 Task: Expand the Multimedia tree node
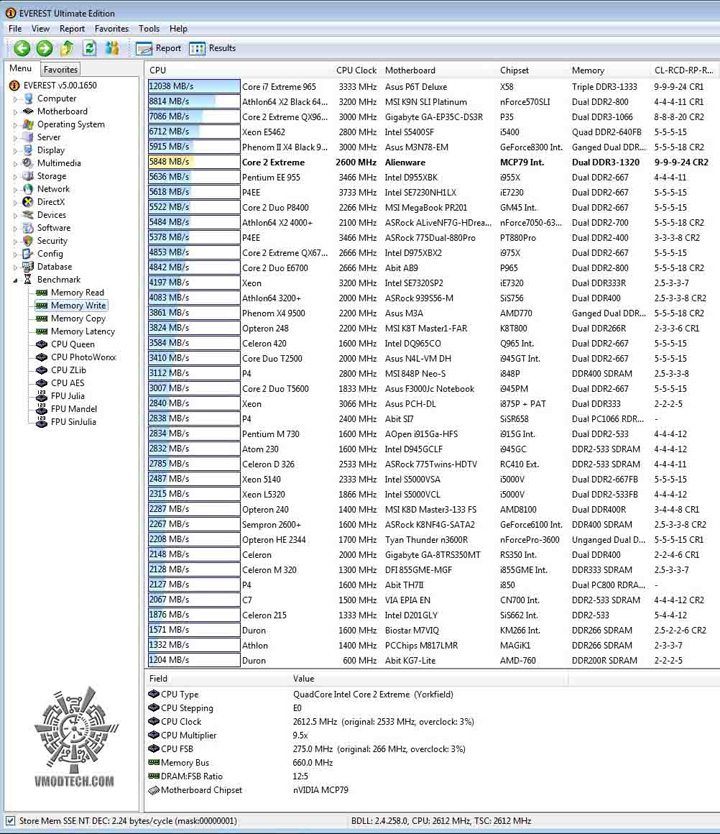coord(15,163)
